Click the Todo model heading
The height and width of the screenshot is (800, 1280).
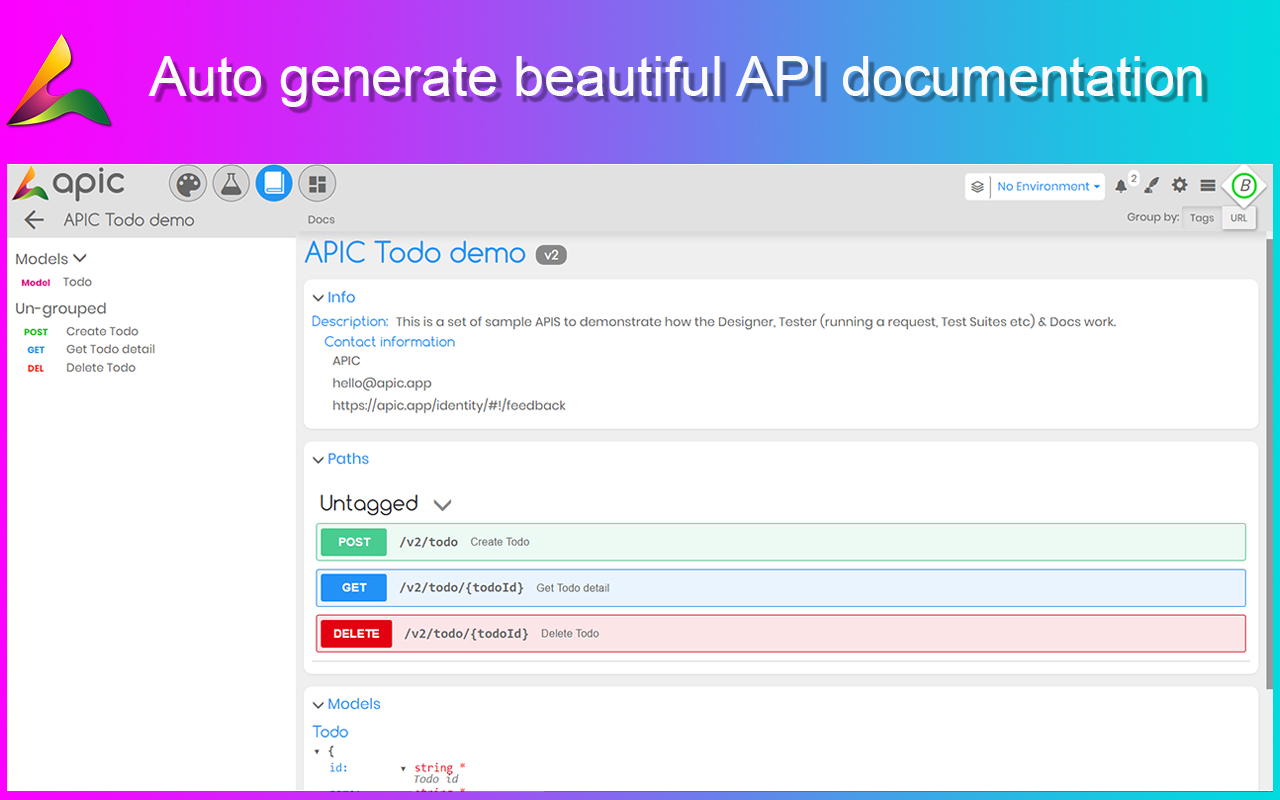click(330, 732)
